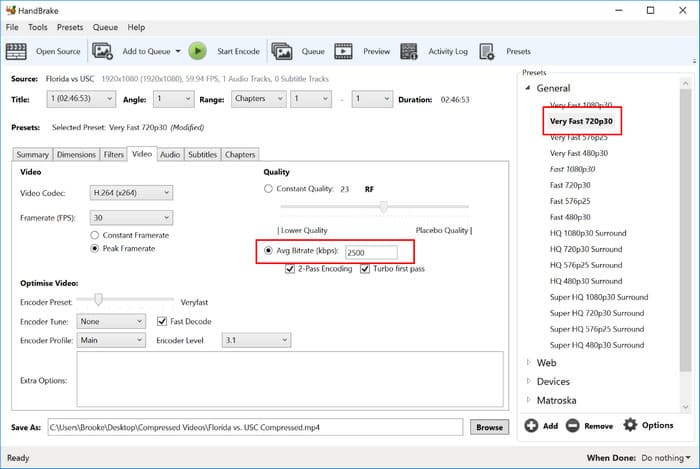Expand the Web presets category
This screenshot has width=700, height=469.
[x=529, y=363]
